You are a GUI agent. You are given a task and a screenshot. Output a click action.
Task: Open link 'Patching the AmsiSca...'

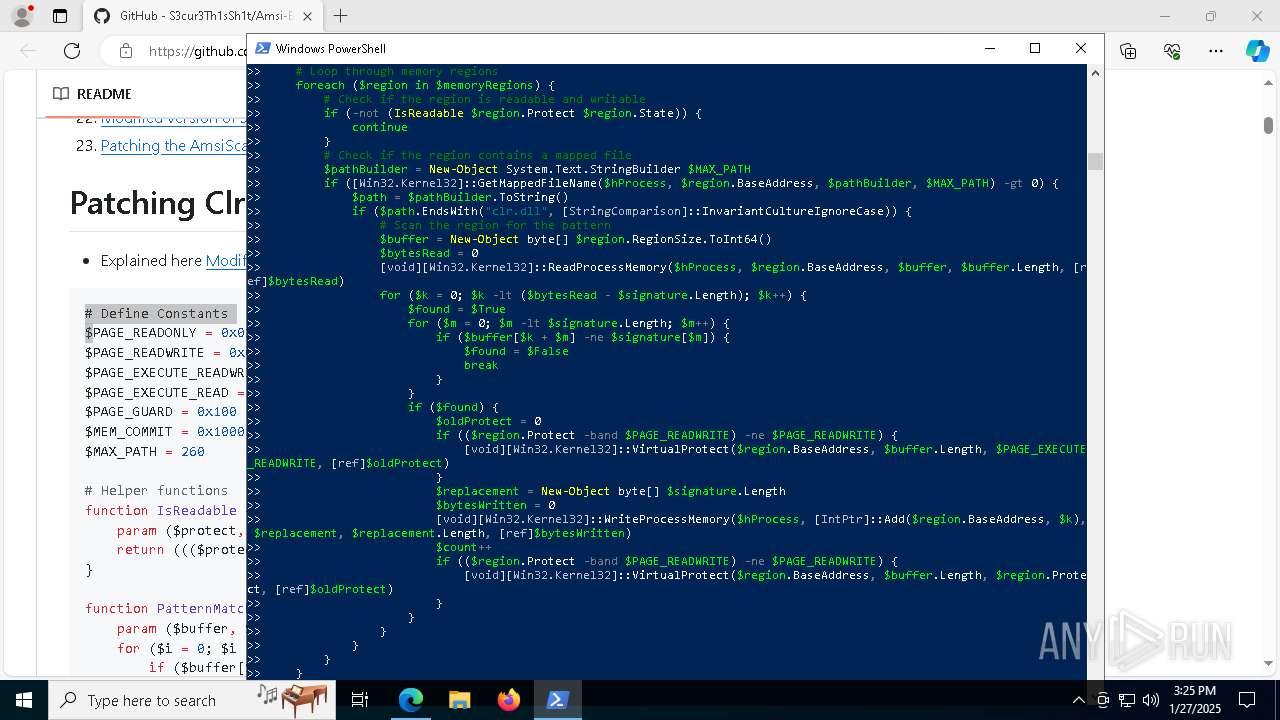click(173, 146)
